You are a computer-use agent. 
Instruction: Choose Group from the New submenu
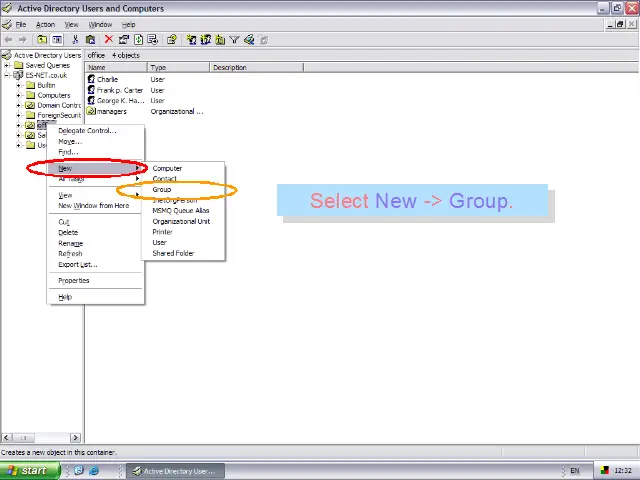[183, 189]
